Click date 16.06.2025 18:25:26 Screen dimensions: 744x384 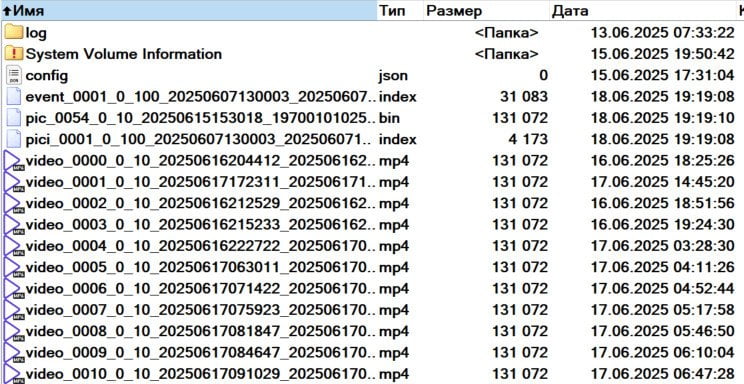(662, 161)
